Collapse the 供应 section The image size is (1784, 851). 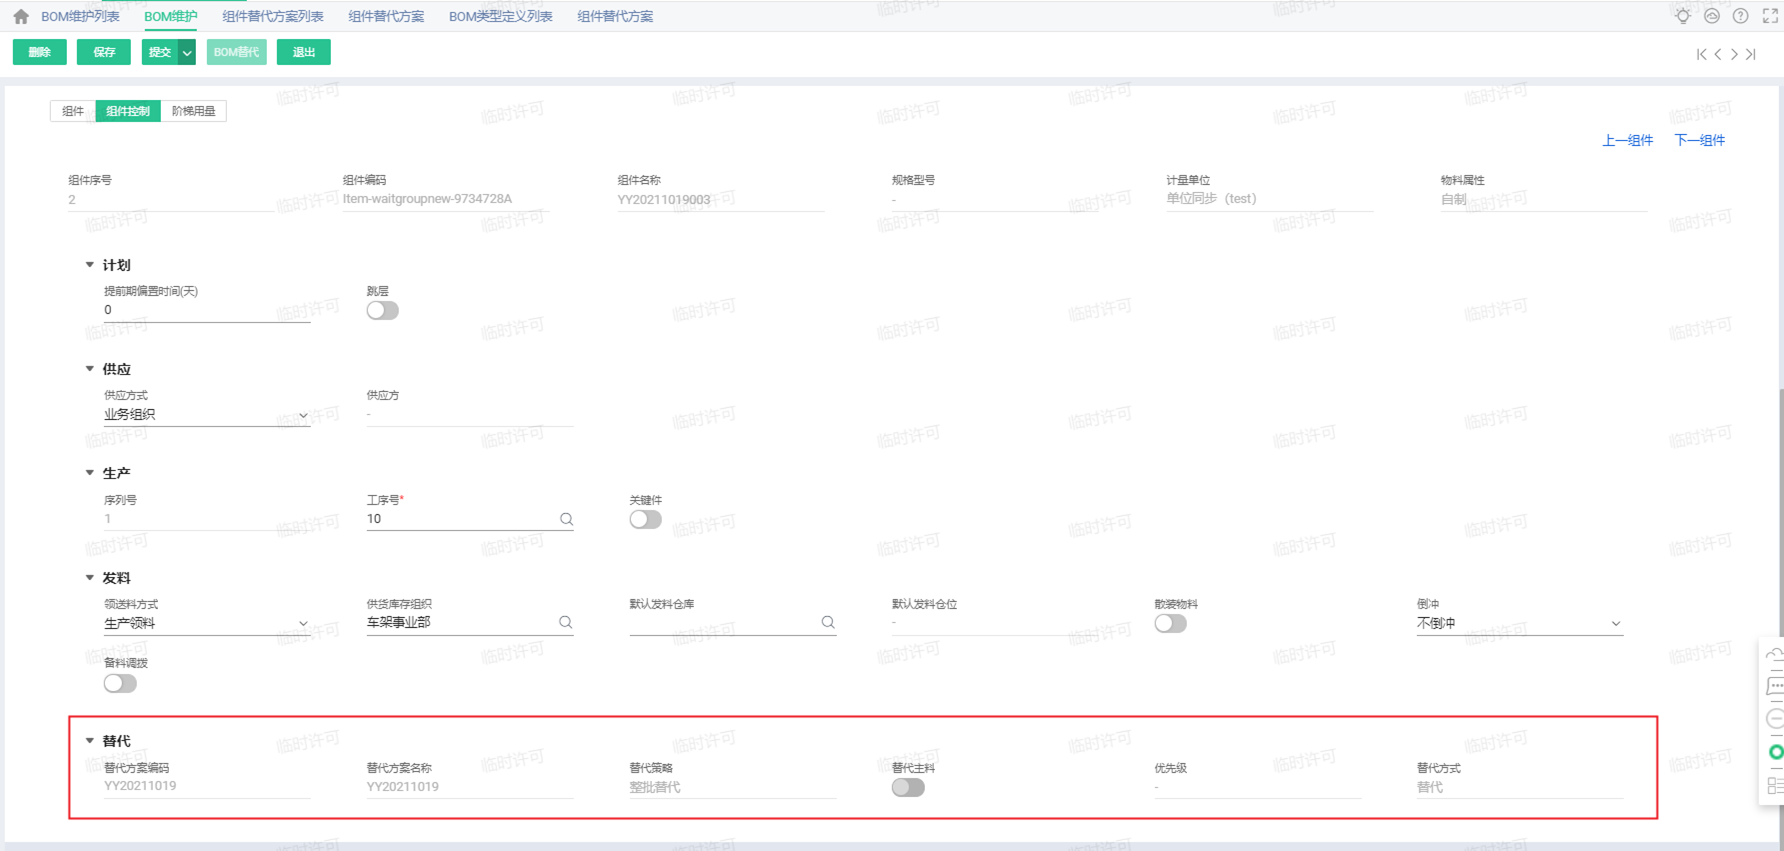90,369
